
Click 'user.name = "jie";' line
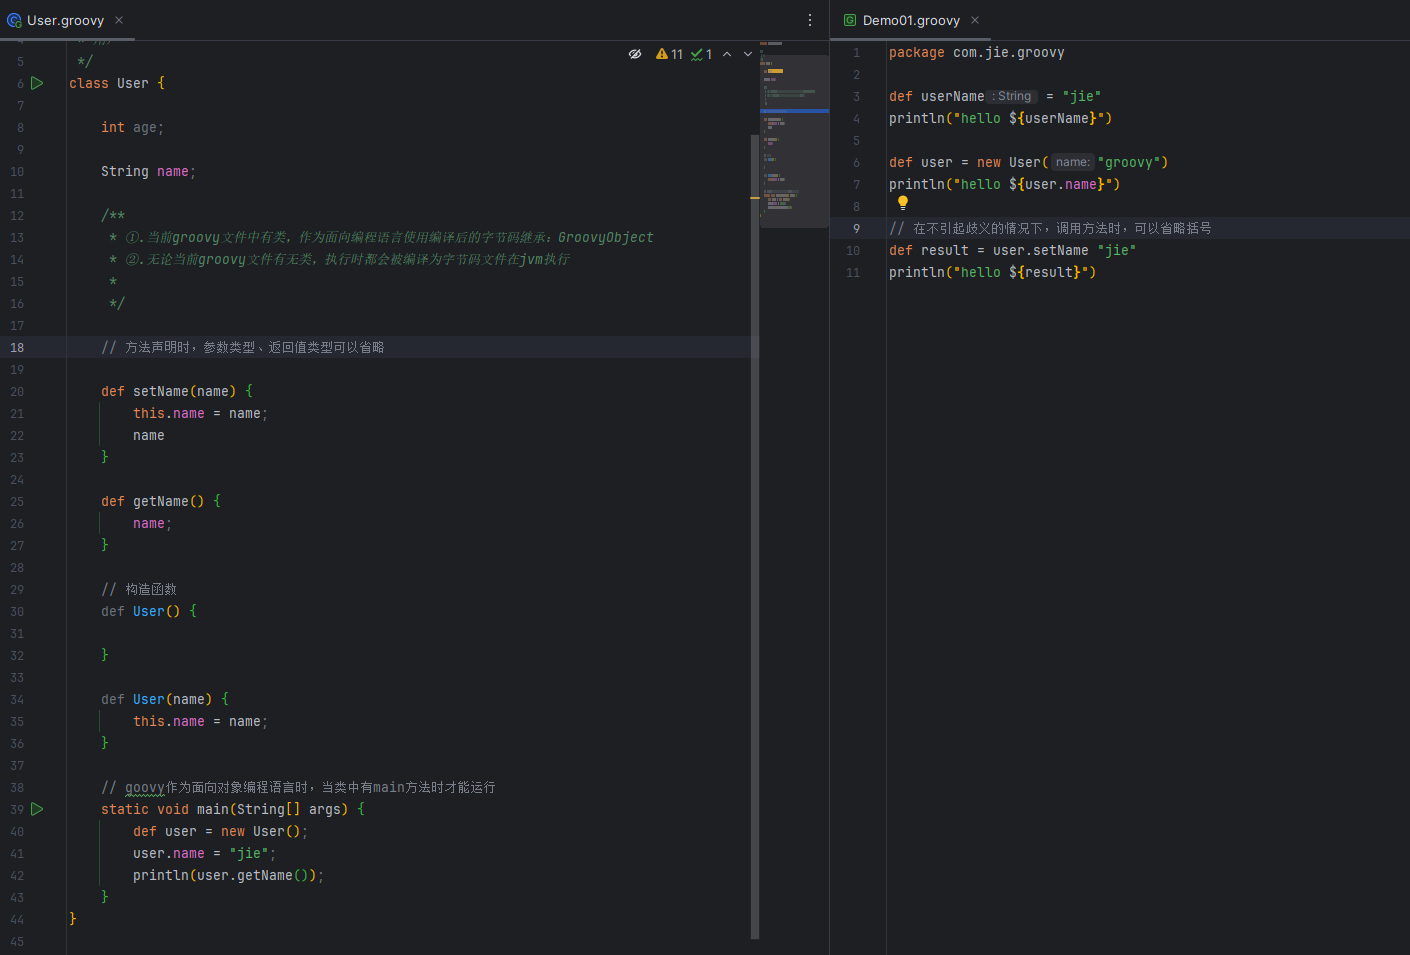204,853
